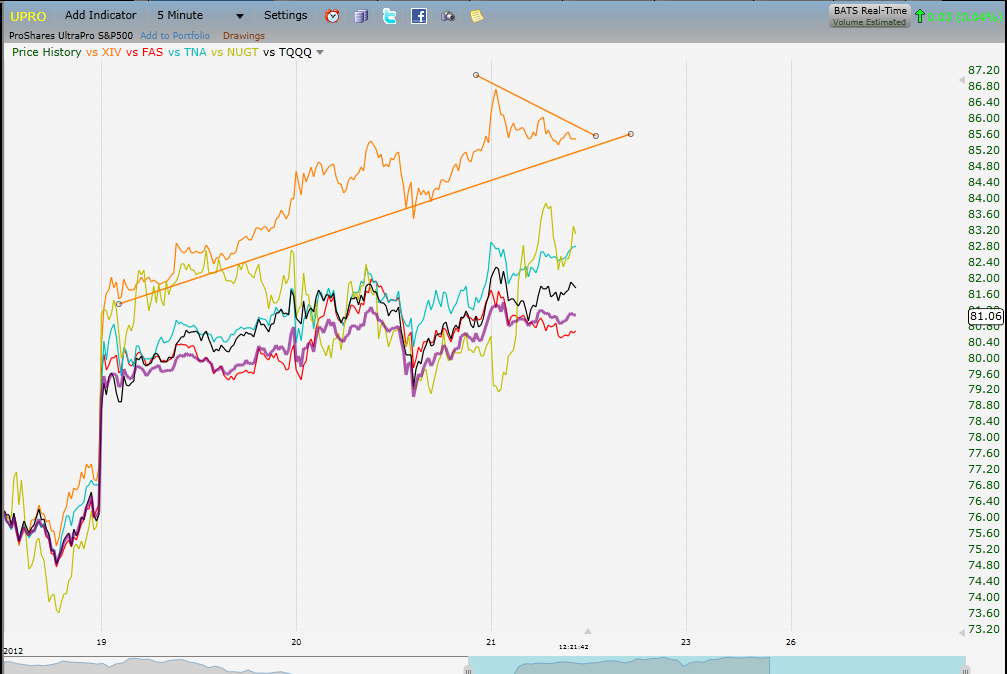The image size is (1007, 674).
Task: Open the alarm clock alert icon
Action: pyautogui.click(x=332, y=16)
